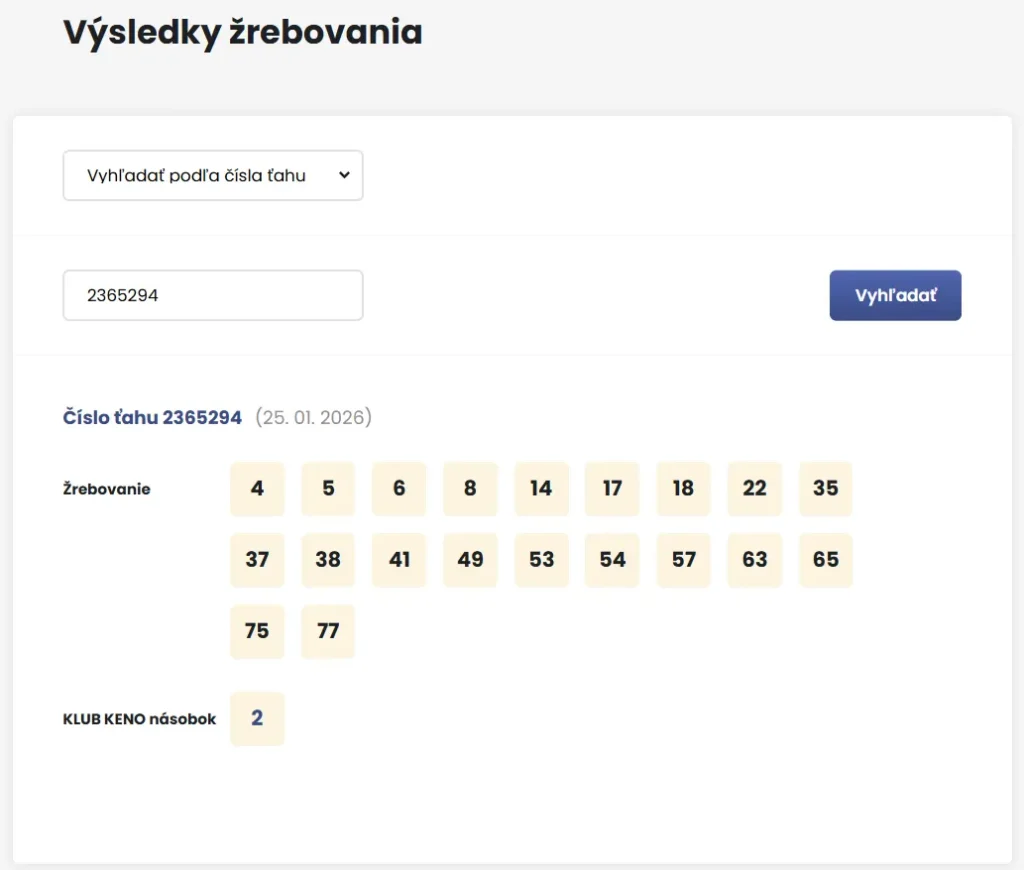Image resolution: width=1024 pixels, height=870 pixels.
Task: Select number tile 49
Action: pyautogui.click(x=470, y=561)
